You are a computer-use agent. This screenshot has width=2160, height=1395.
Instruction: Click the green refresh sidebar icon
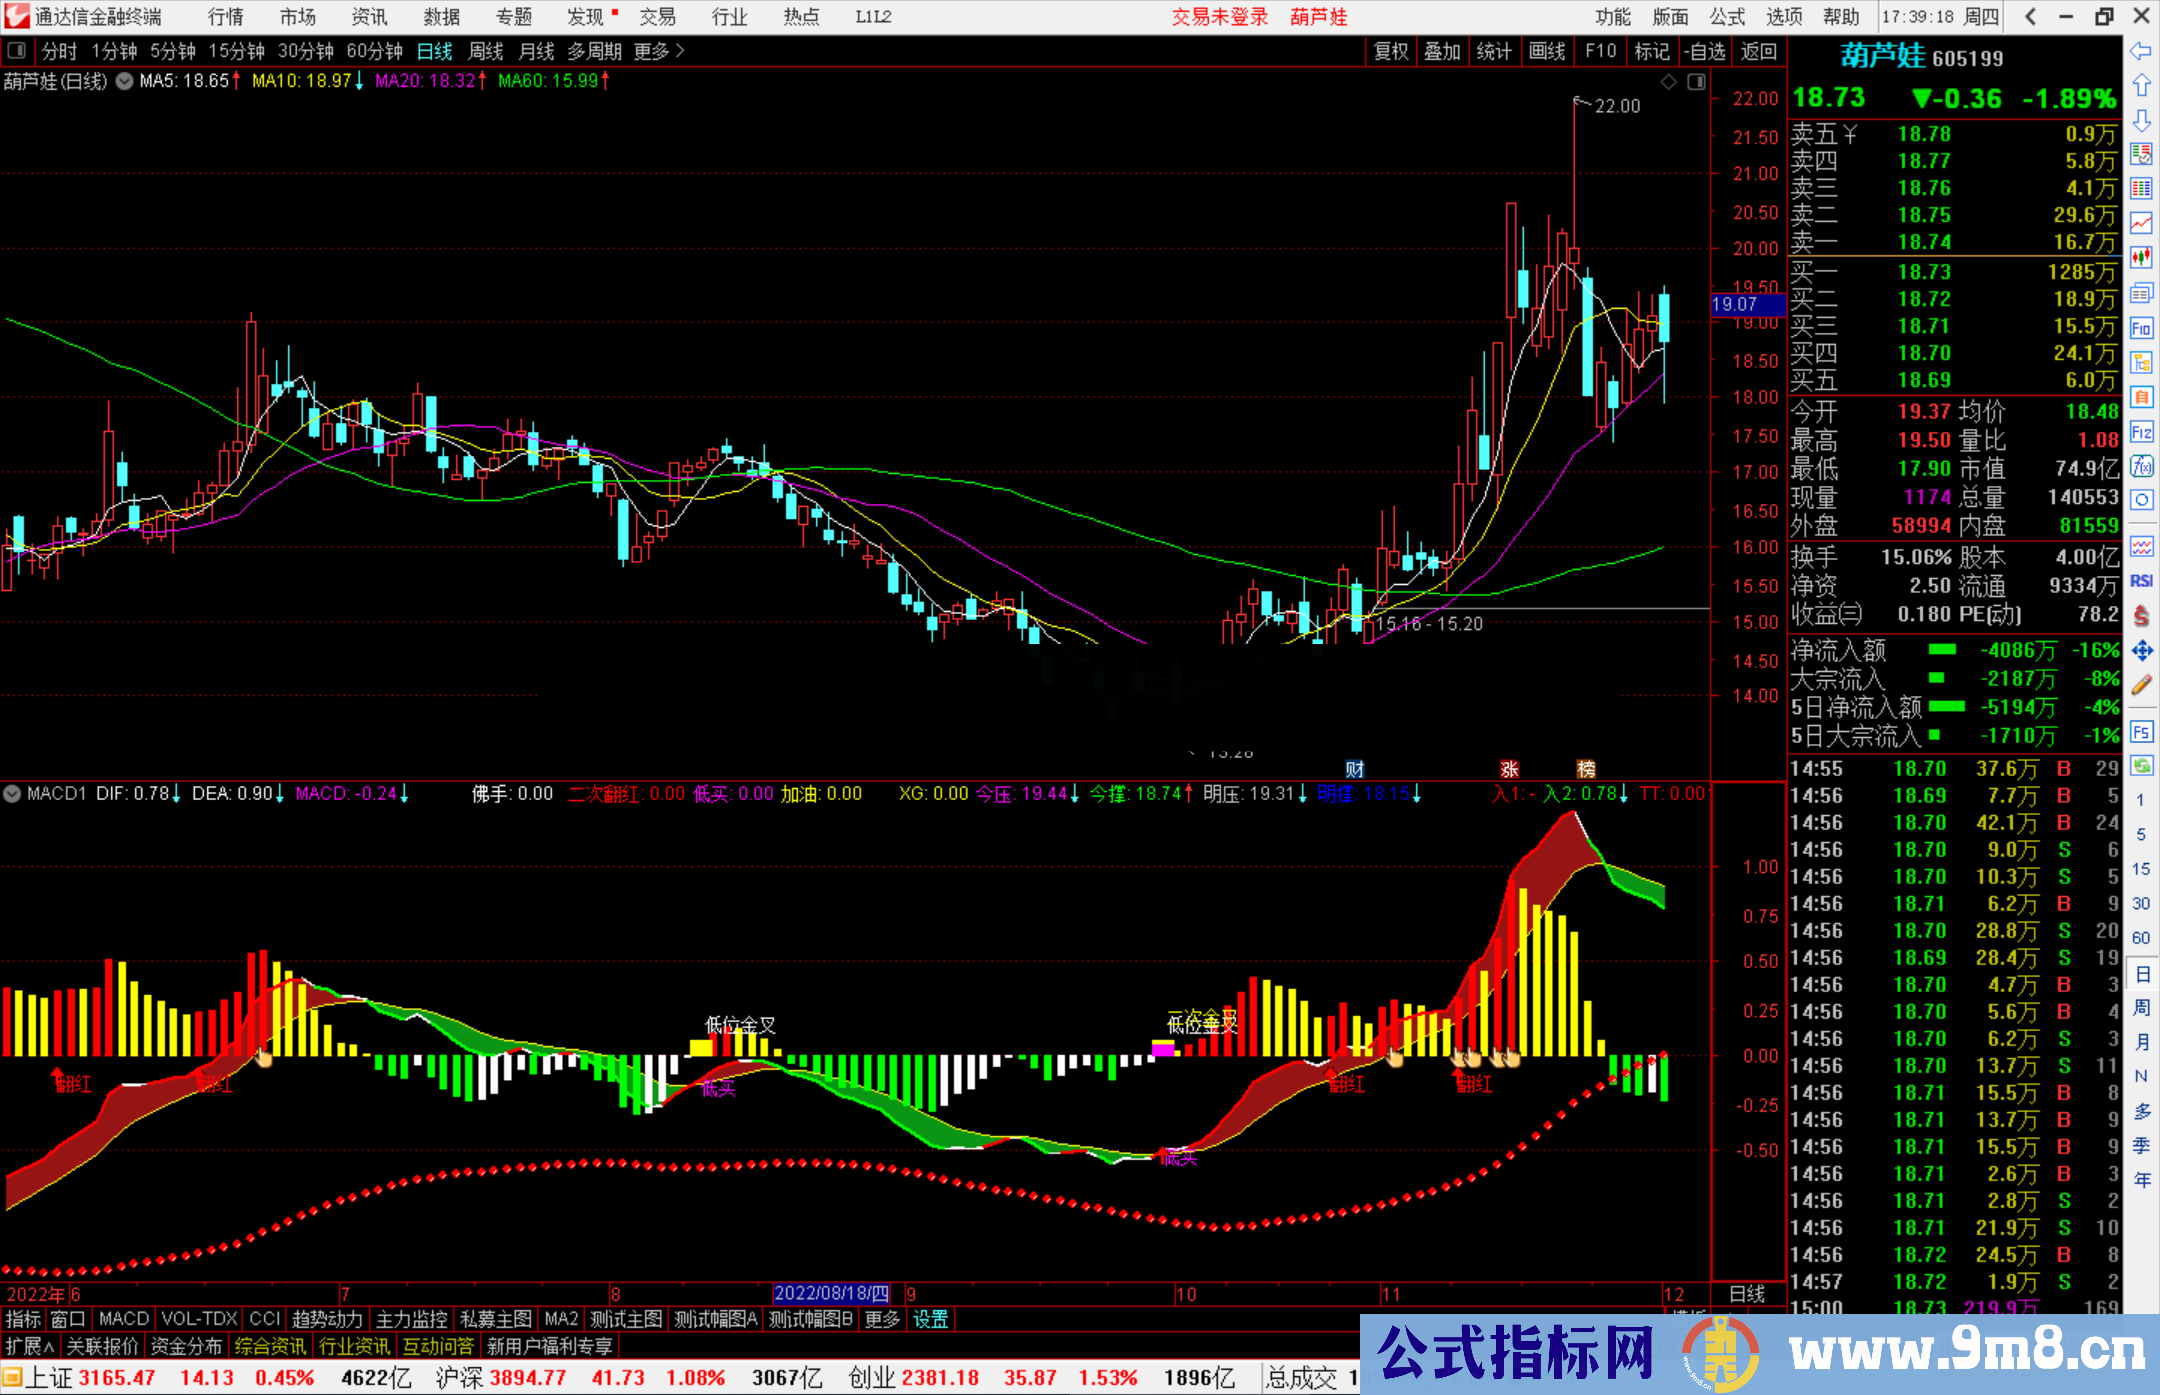click(2141, 766)
